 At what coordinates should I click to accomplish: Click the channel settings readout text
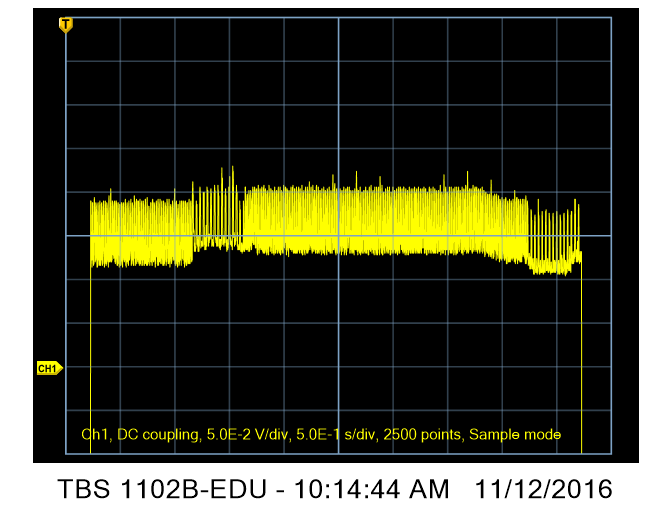point(321,435)
